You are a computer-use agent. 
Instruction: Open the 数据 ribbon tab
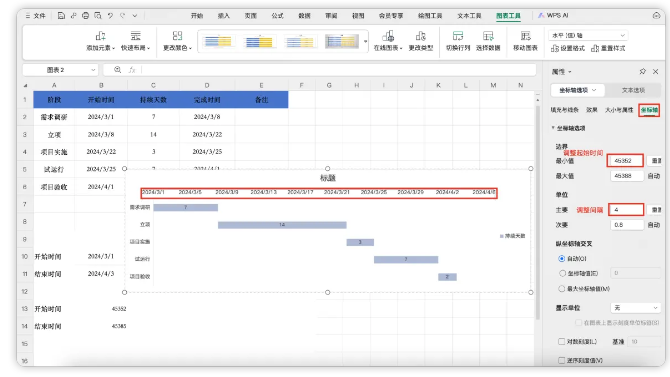tap(304, 15)
